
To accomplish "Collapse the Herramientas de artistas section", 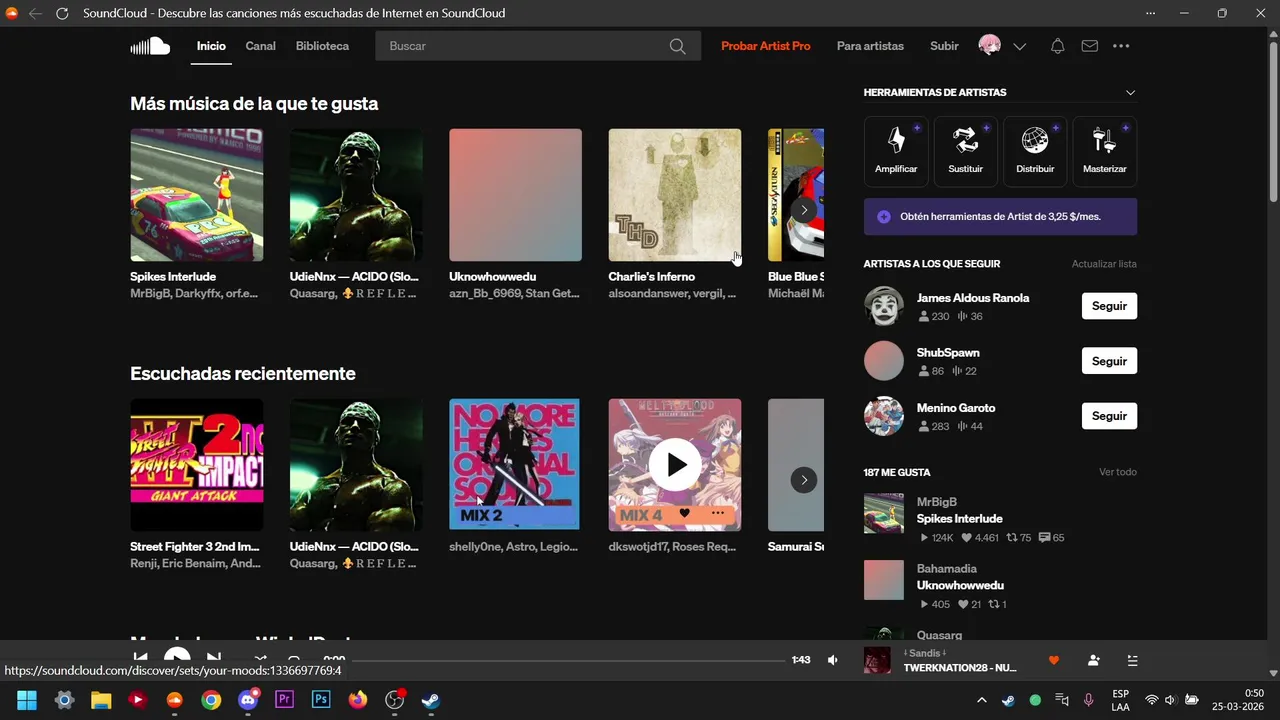I will [1130, 92].
